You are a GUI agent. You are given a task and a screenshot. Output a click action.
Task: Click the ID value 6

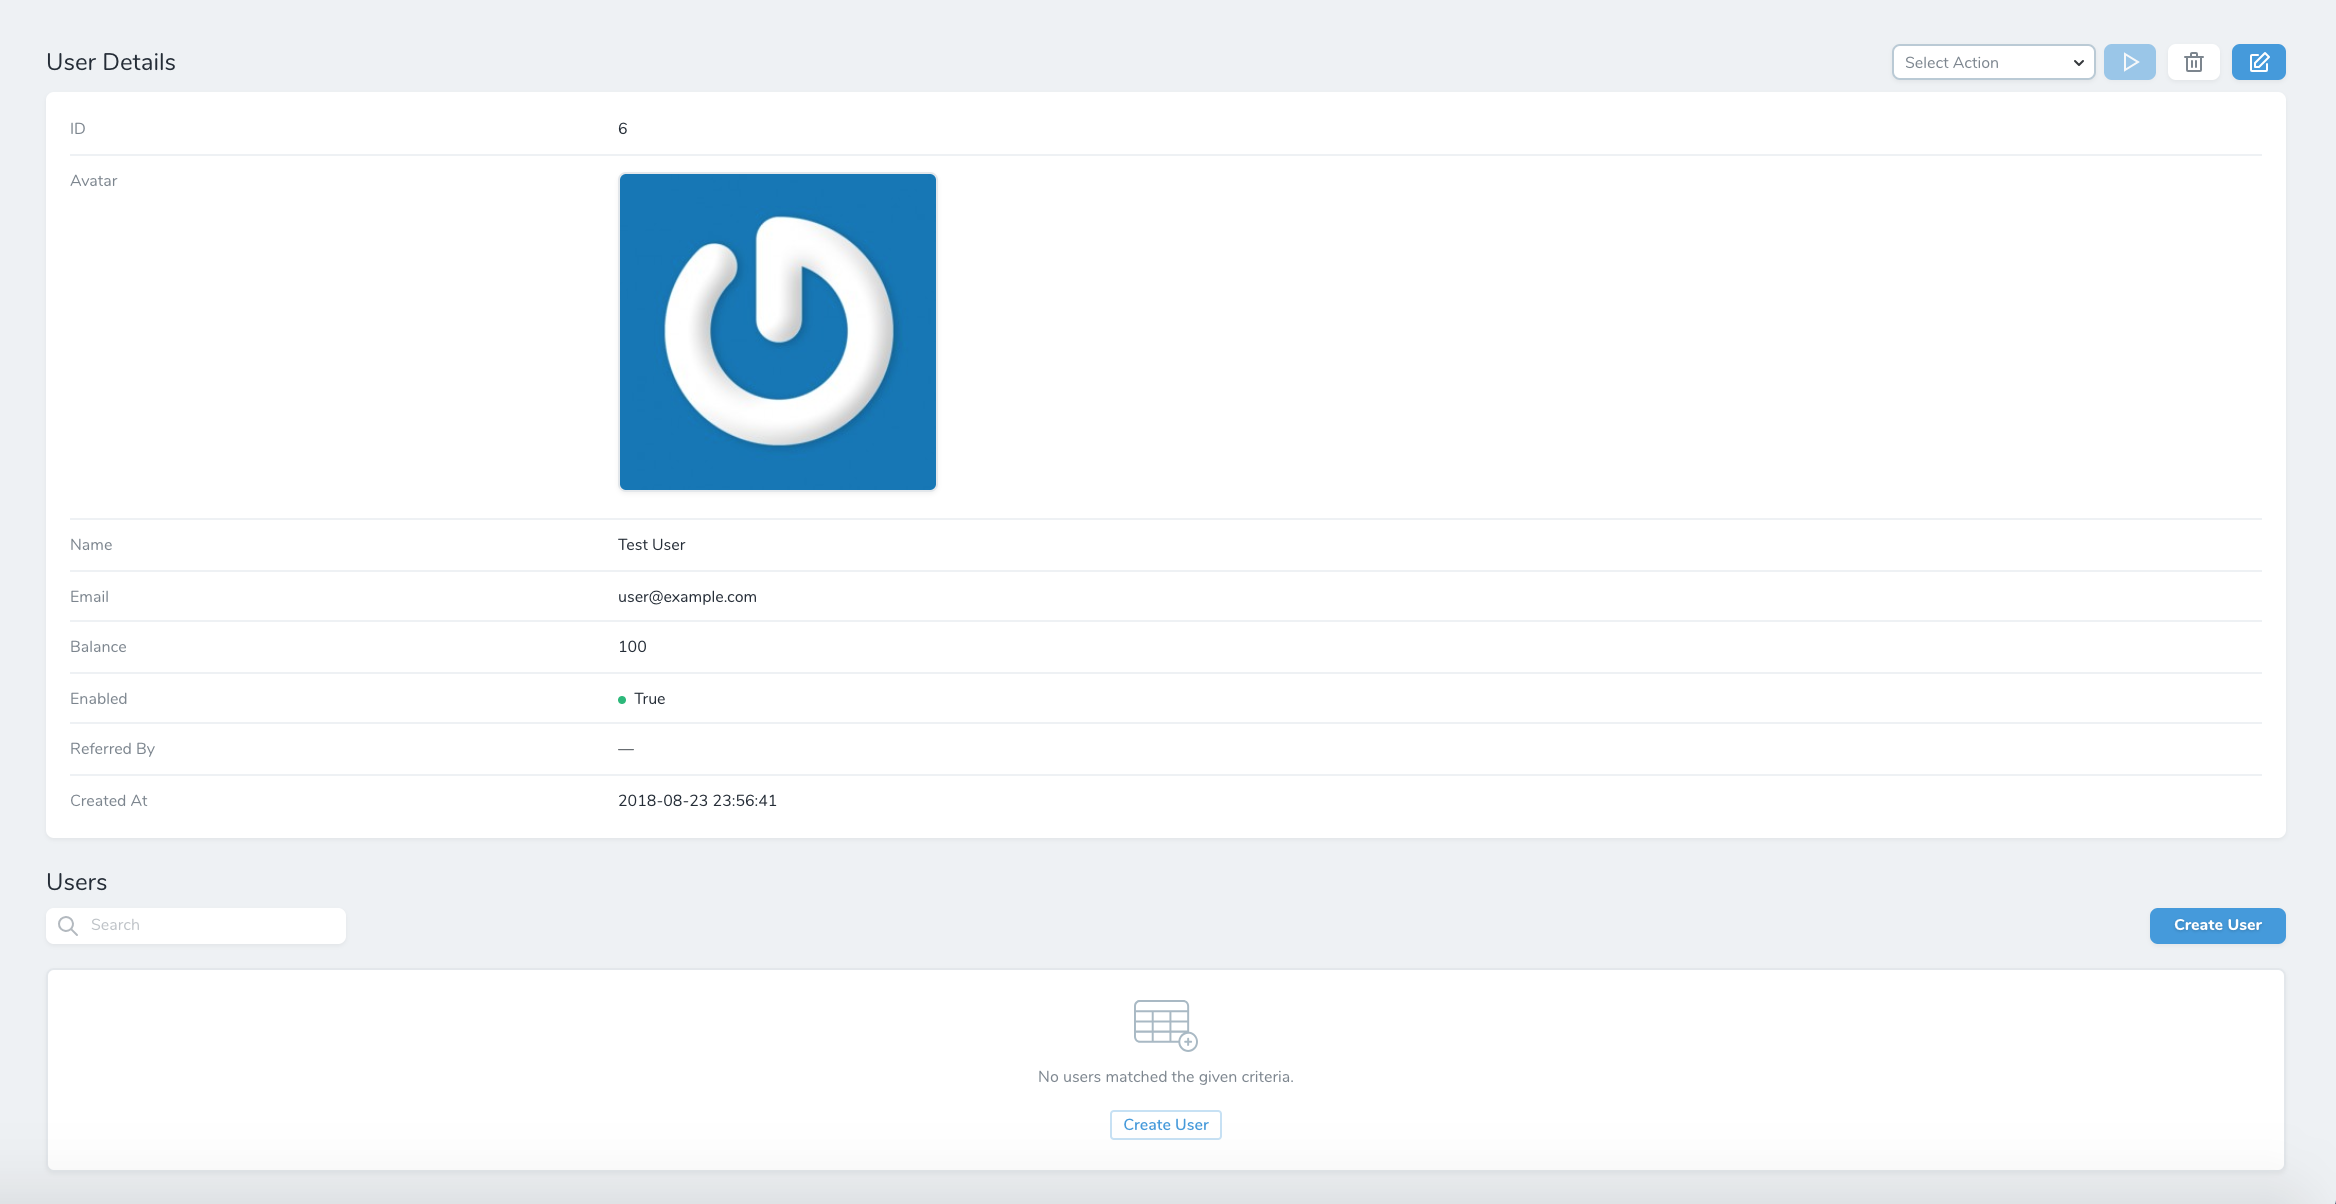(x=621, y=128)
